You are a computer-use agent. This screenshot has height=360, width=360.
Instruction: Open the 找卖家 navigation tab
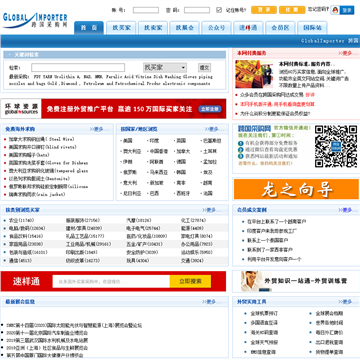[x=153, y=28]
